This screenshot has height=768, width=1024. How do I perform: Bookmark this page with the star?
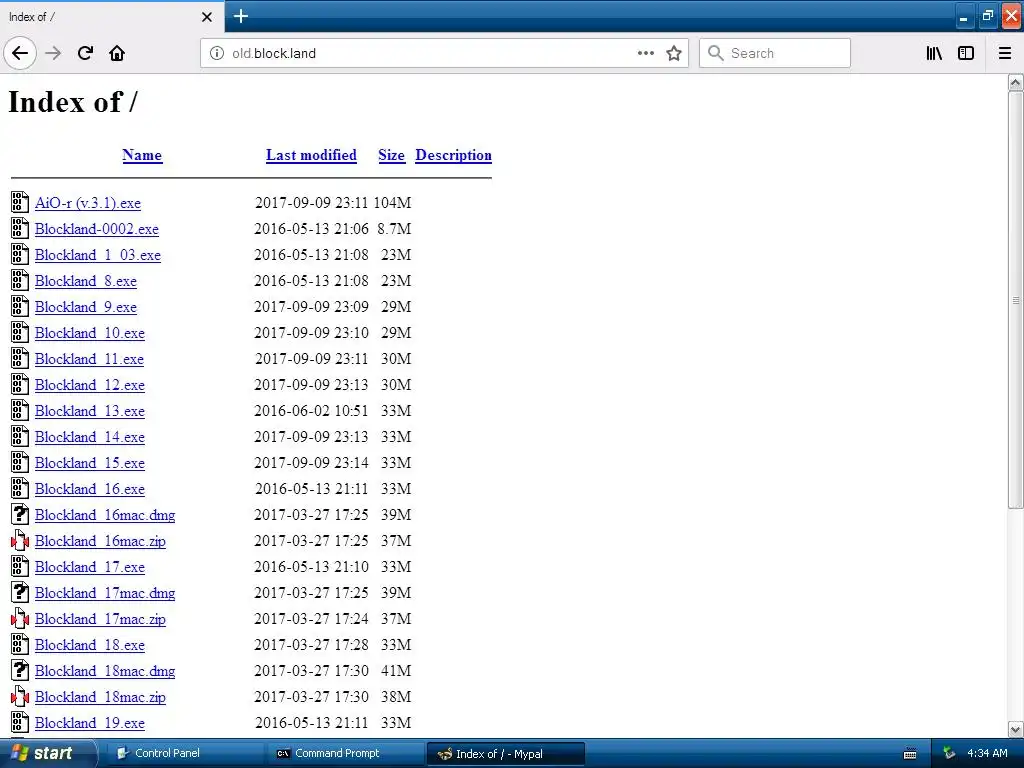pos(674,53)
